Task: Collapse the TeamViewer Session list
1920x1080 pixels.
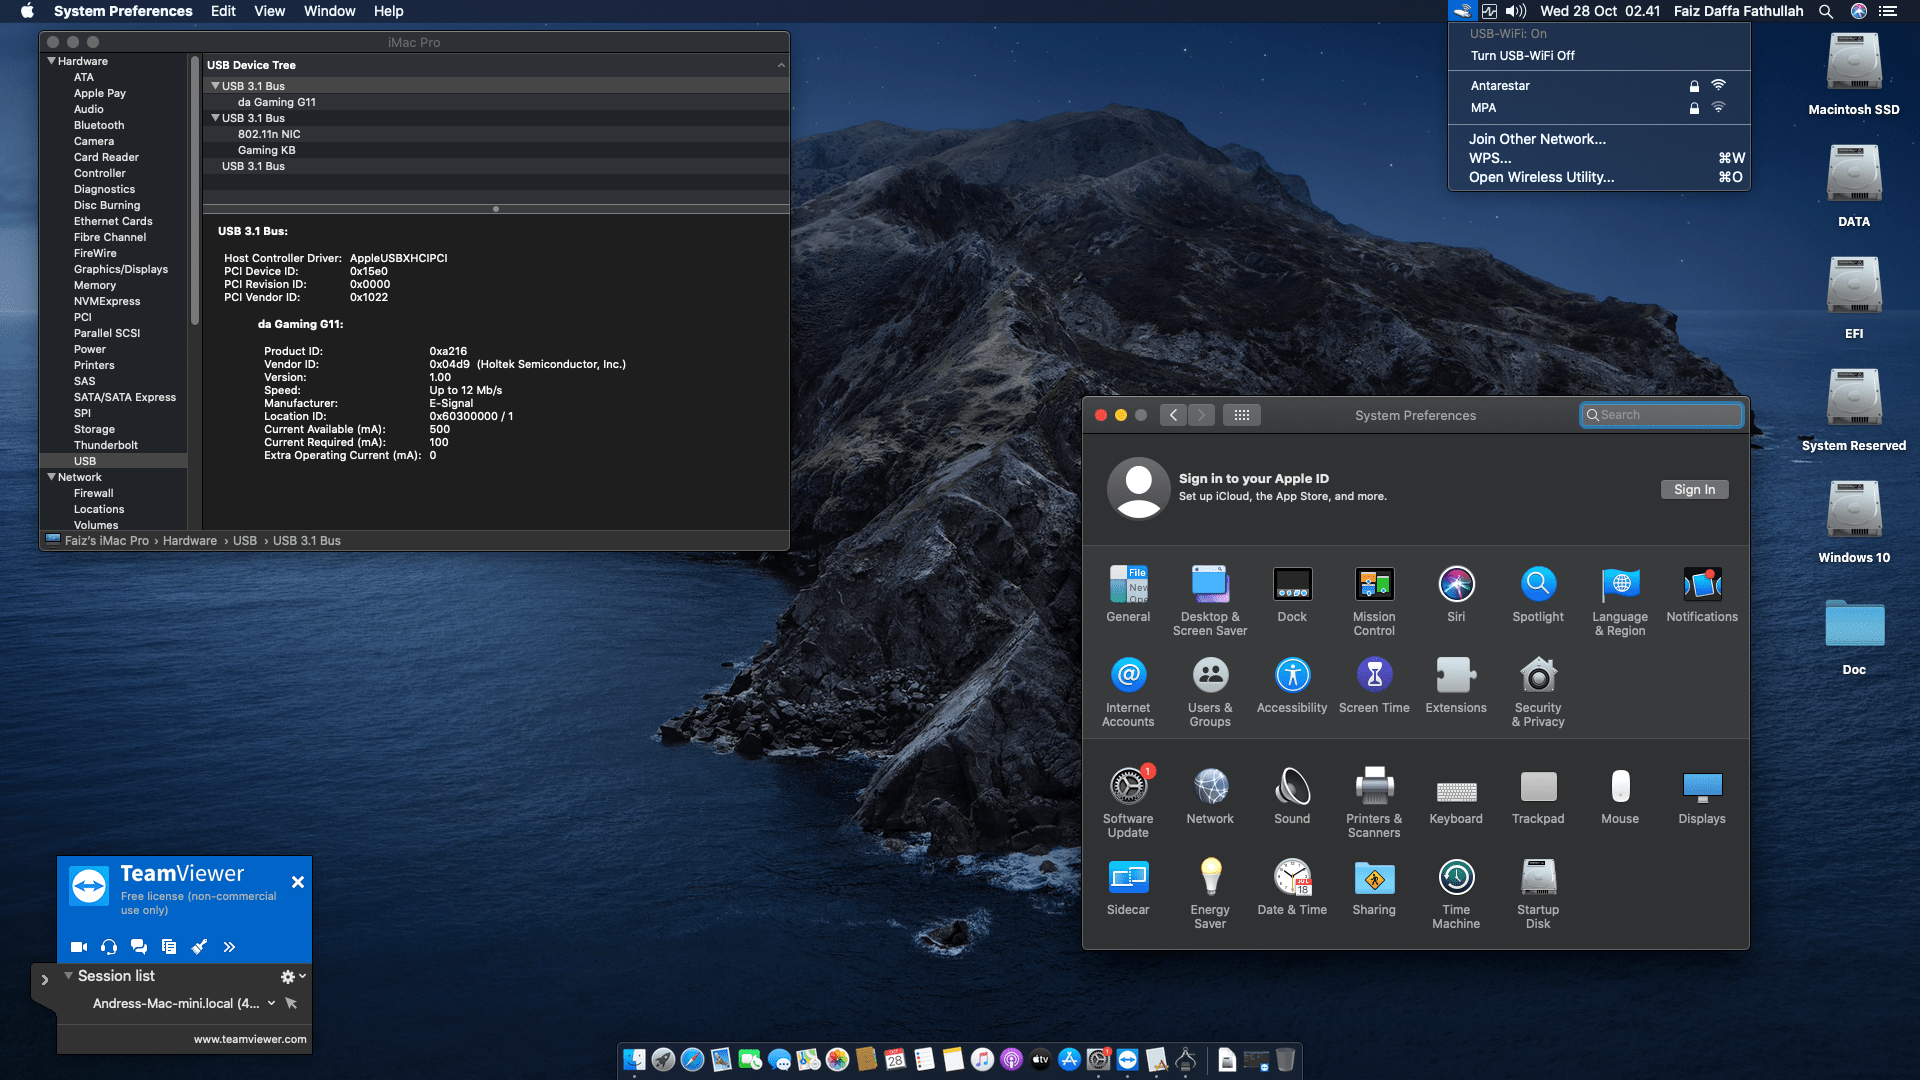Action: coord(68,976)
